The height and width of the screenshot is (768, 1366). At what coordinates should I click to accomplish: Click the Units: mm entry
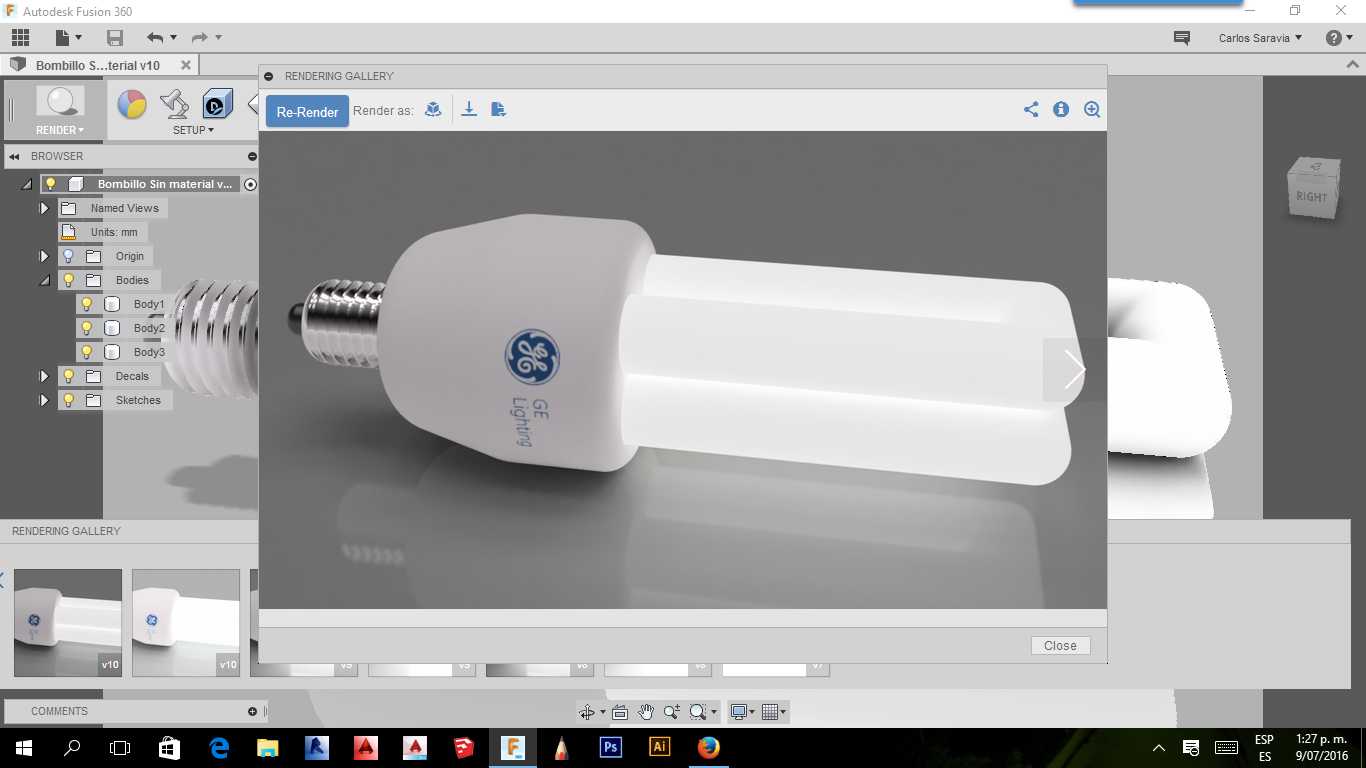(114, 232)
